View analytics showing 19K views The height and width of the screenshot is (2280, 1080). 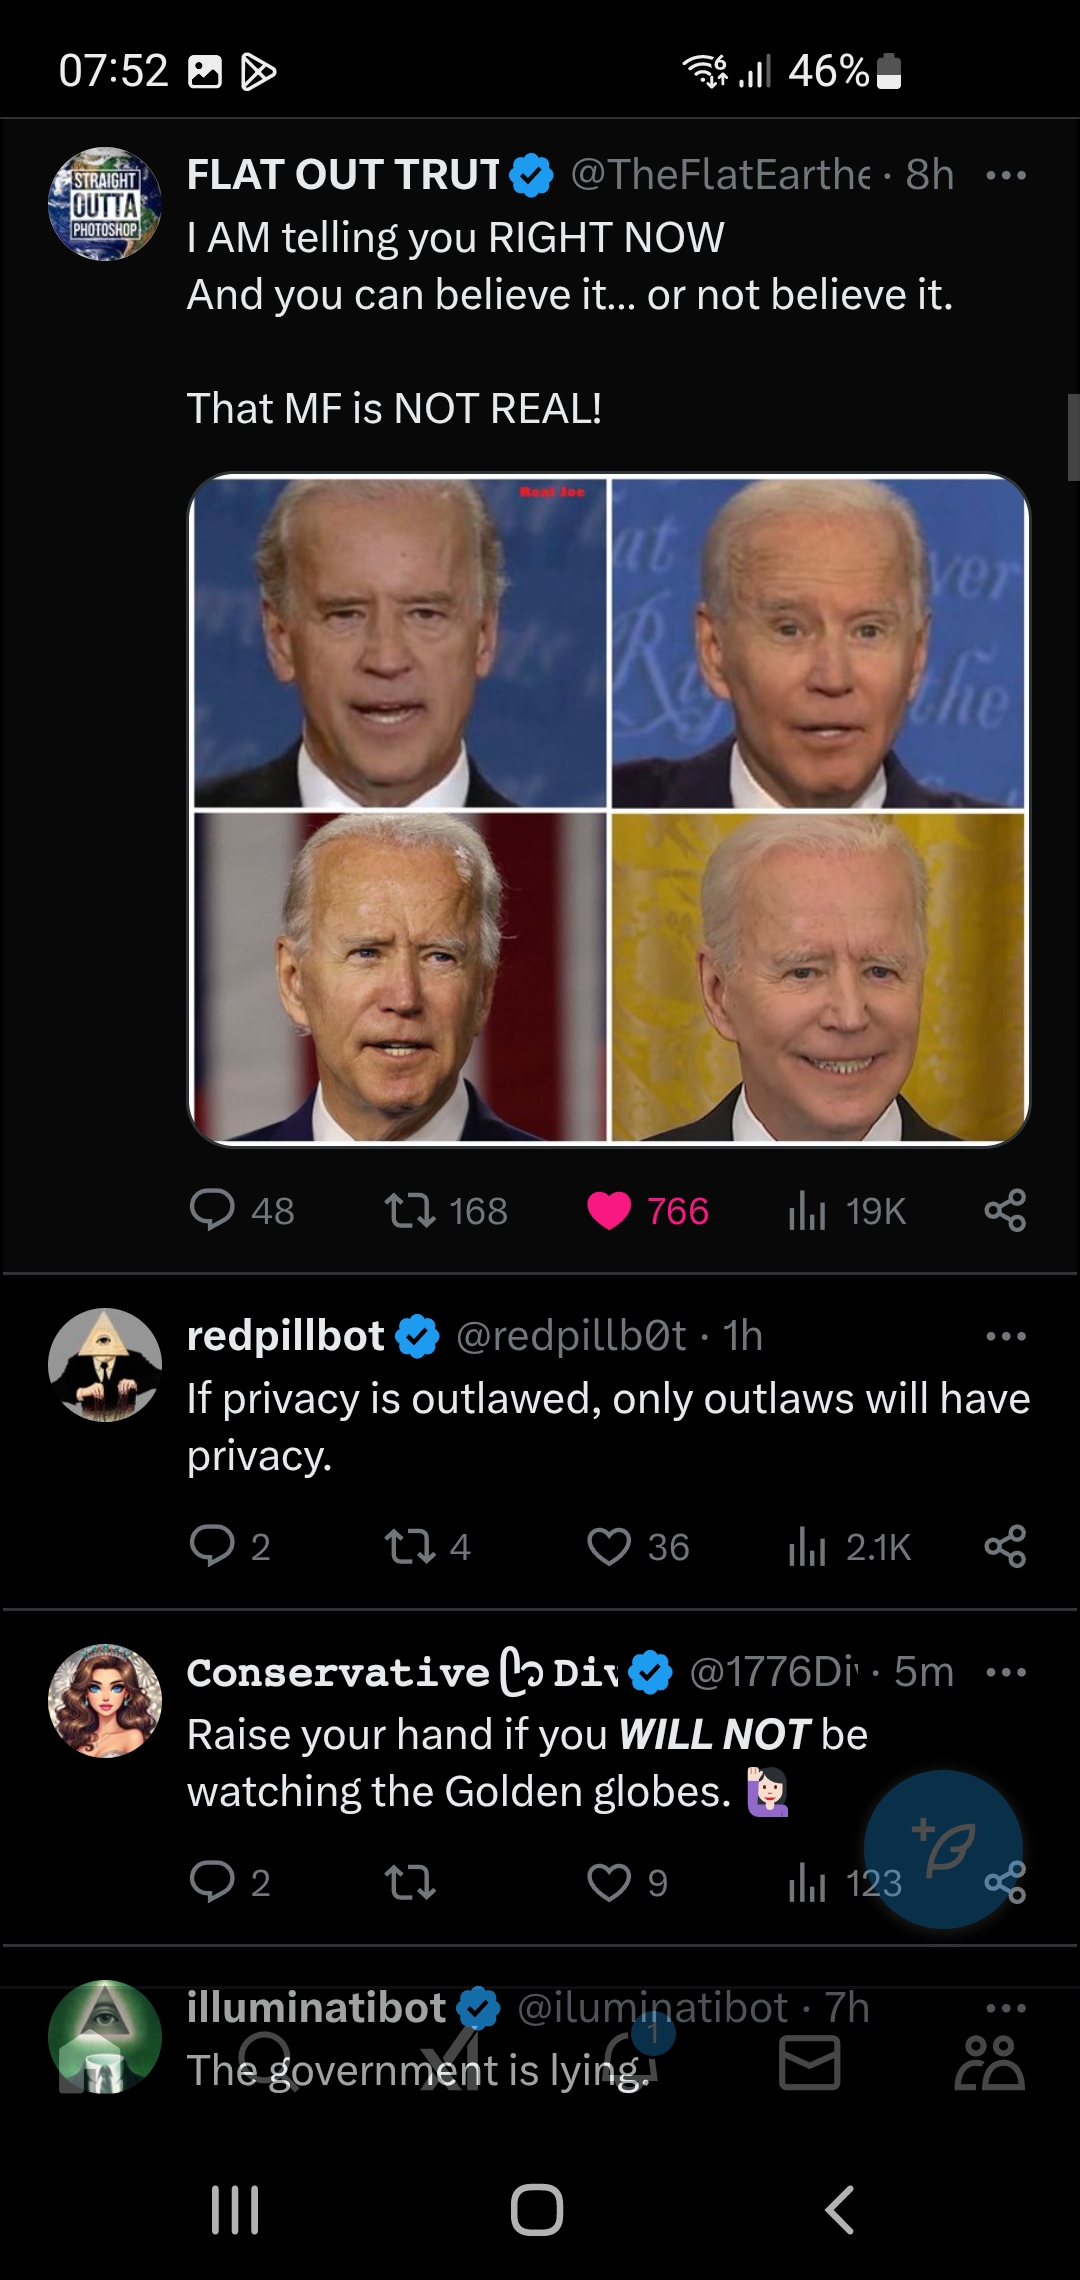click(846, 1211)
